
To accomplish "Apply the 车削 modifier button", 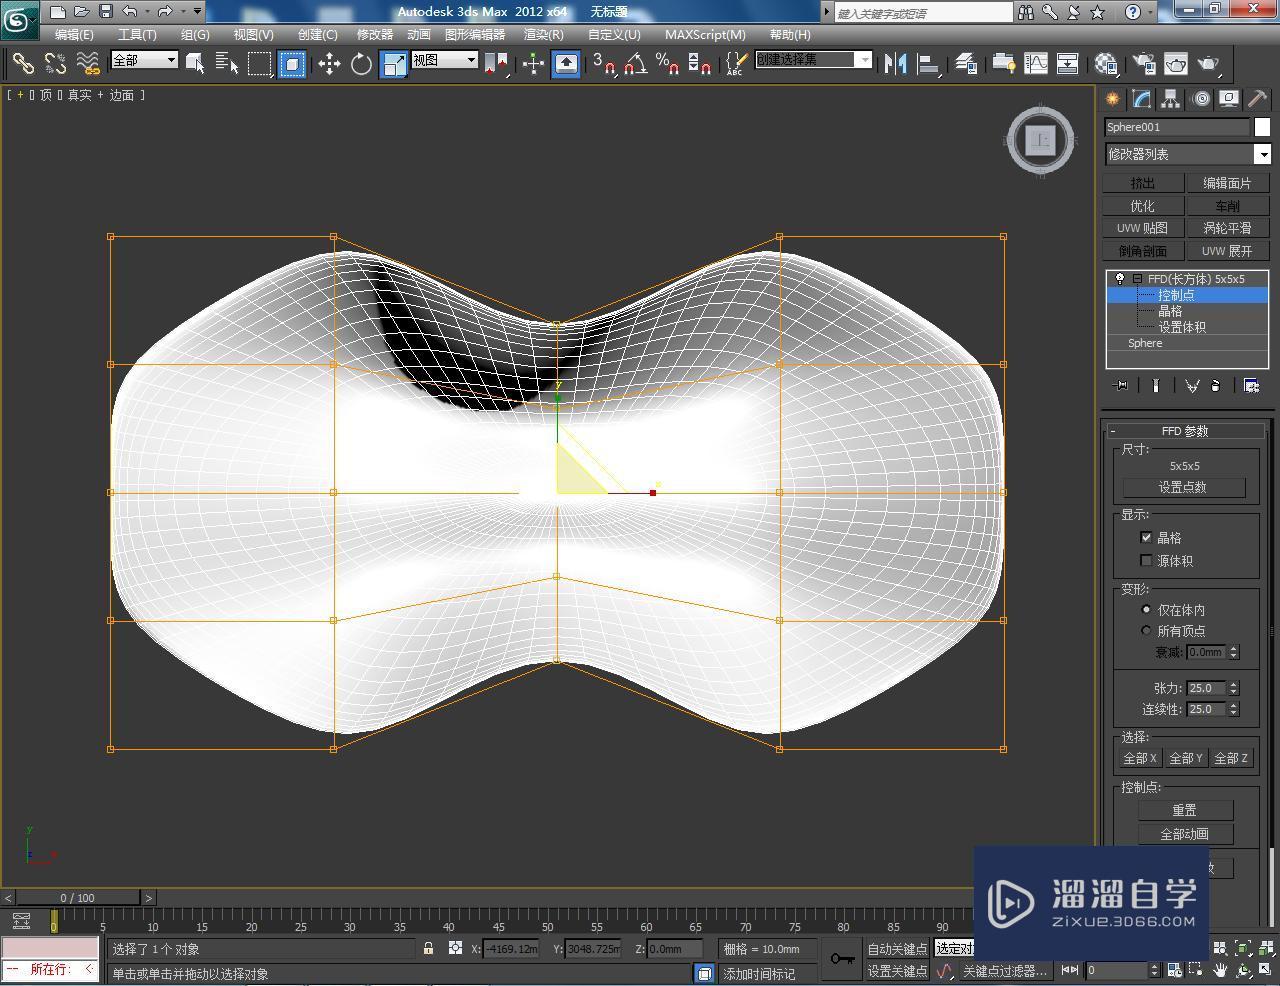I will (x=1228, y=205).
